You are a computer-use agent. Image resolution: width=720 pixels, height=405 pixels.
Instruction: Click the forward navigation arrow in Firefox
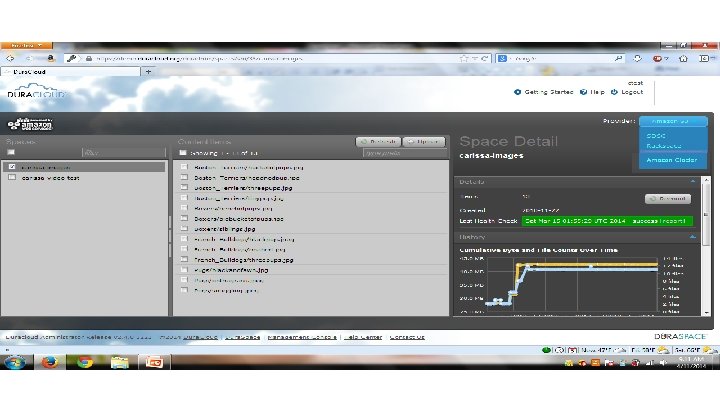28,58
